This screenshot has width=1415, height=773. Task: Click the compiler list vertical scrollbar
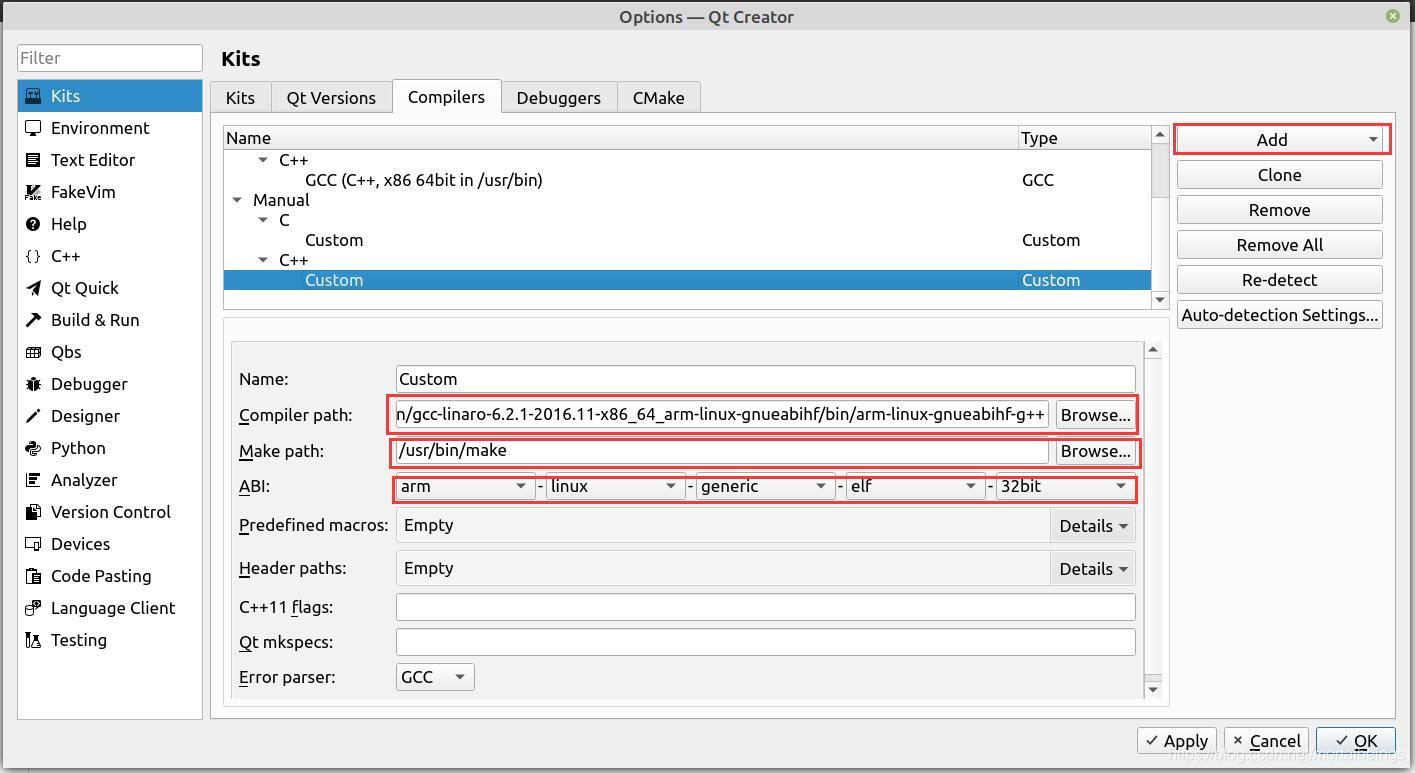click(x=1160, y=217)
